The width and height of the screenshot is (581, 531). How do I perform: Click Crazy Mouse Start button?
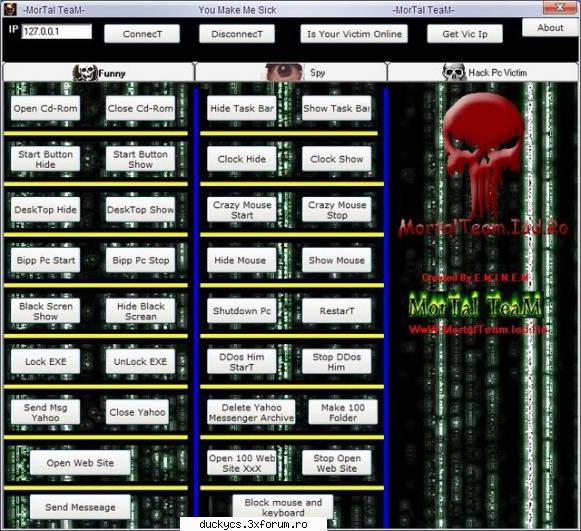click(242, 209)
